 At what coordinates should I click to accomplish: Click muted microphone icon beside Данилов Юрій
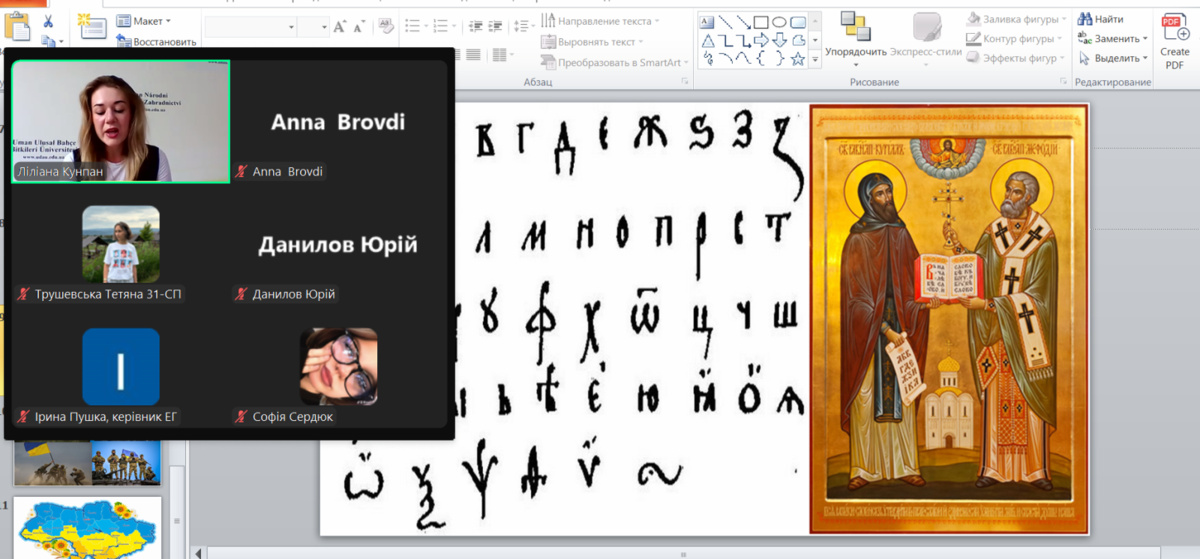coord(240,294)
